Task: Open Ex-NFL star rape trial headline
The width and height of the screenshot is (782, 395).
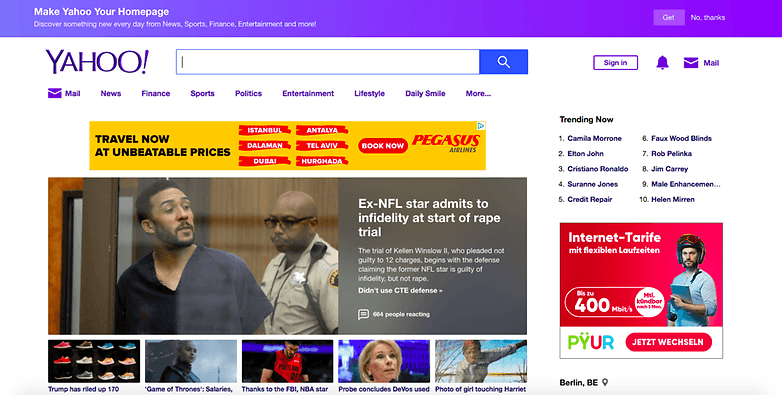Action: tap(429, 218)
